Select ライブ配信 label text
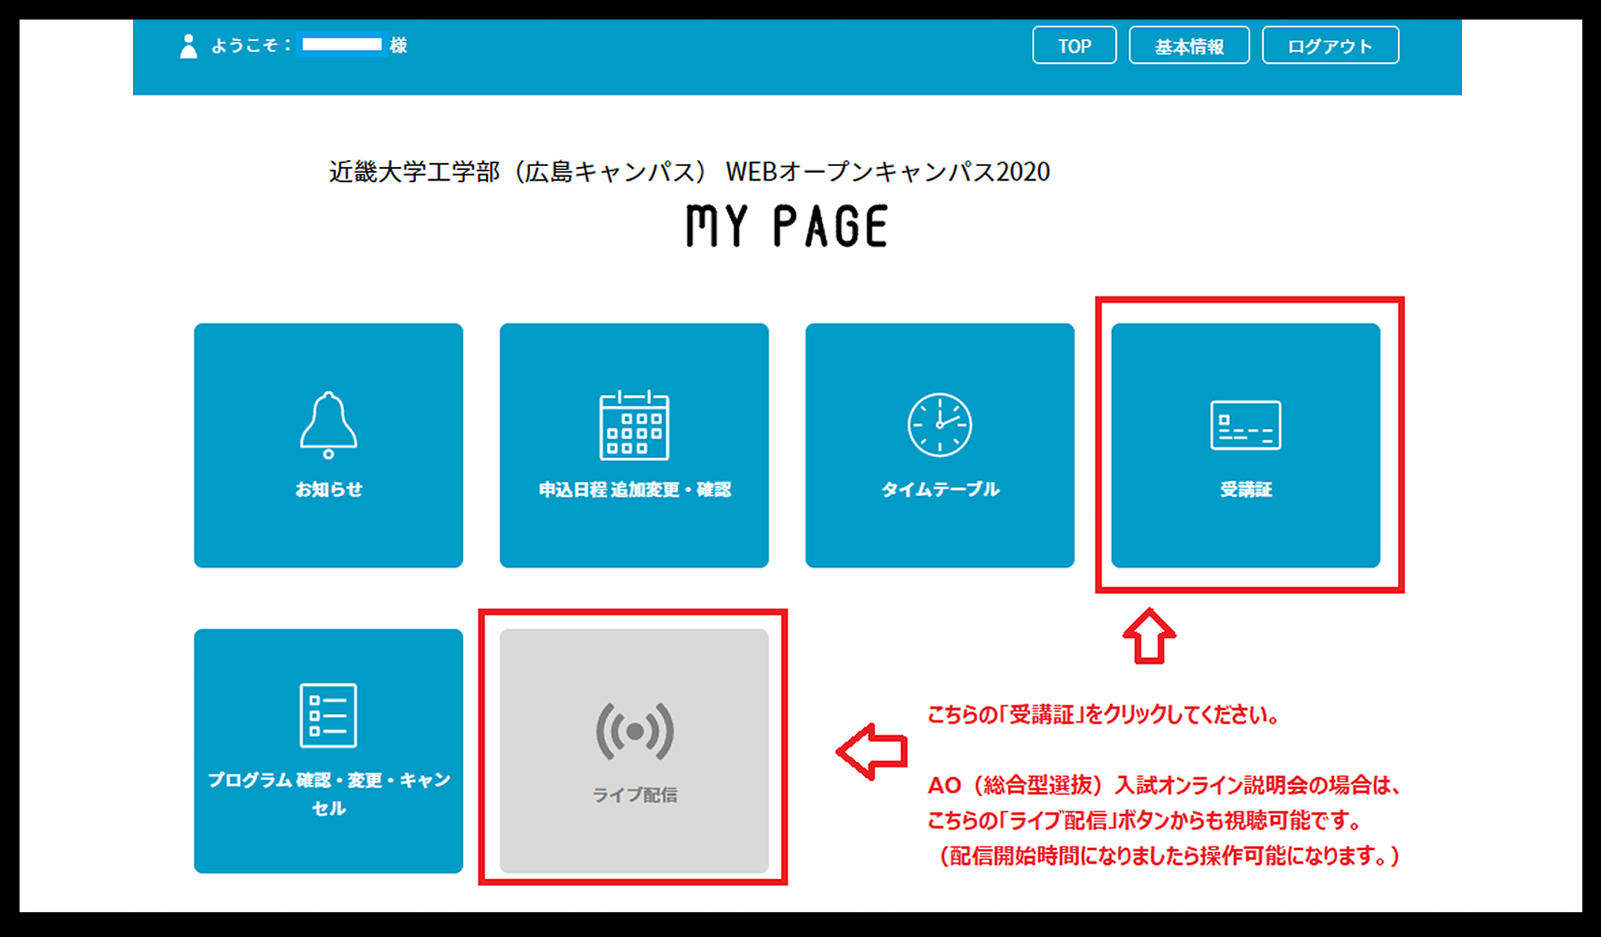This screenshot has height=937, width=1601. click(635, 795)
